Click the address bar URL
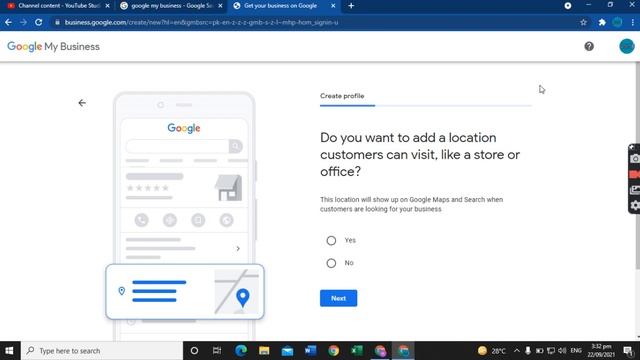This screenshot has height=360, width=640. 201,22
